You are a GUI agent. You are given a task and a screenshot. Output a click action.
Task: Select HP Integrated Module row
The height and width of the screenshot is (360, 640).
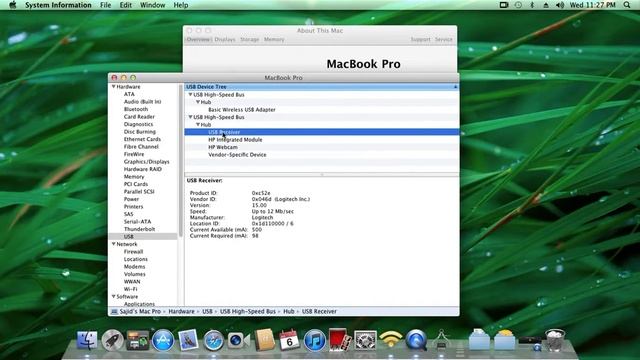[322, 140]
